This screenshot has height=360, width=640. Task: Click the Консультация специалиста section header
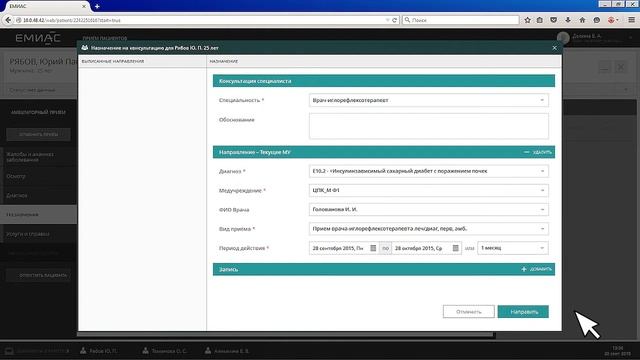point(384,81)
